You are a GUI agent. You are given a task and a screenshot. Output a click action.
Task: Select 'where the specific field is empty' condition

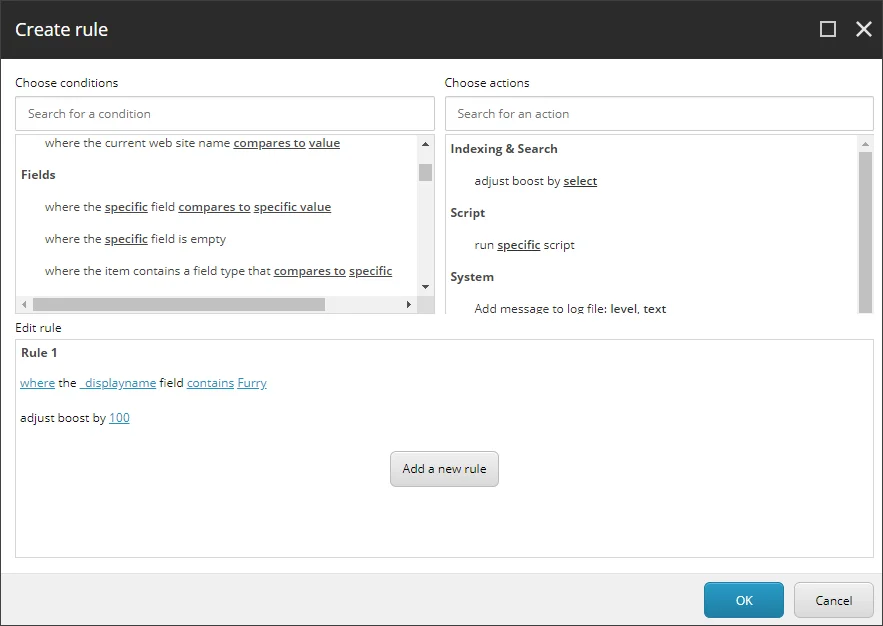coord(135,239)
